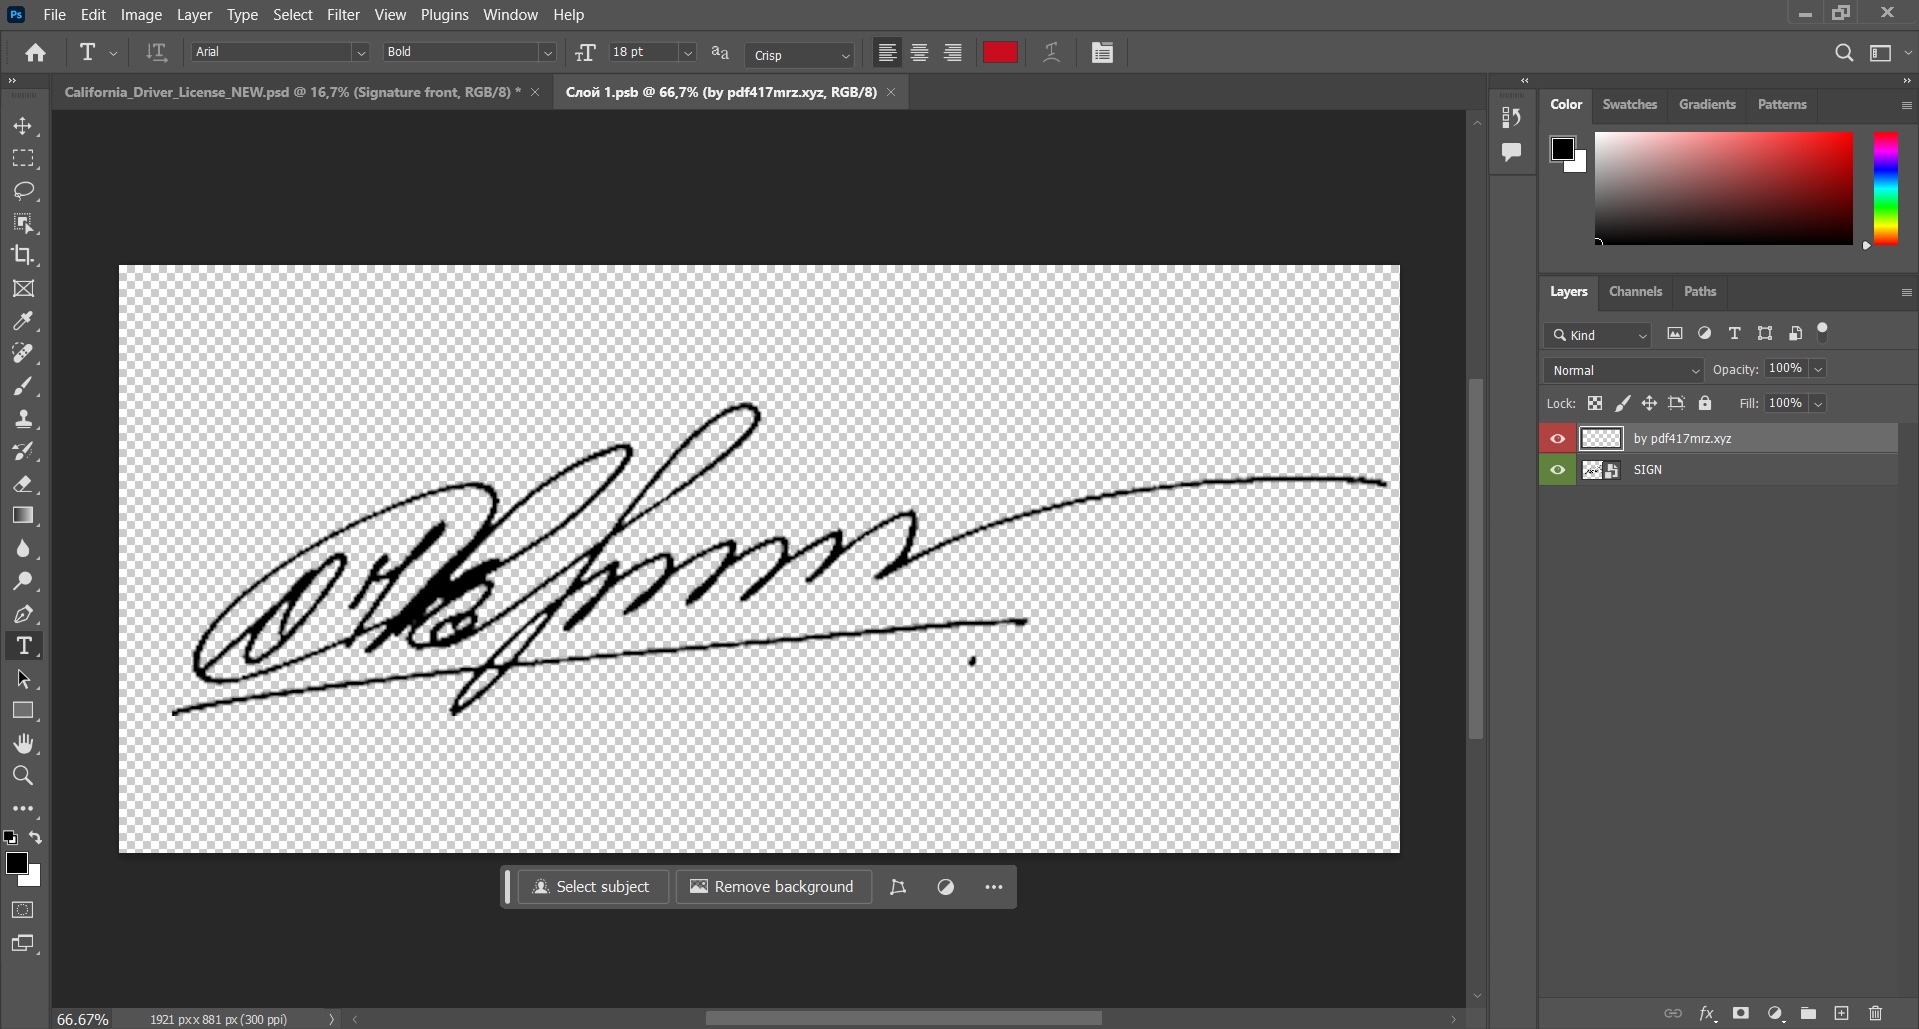Enable lock transparent pixels on the layer
This screenshot has width=1919, height=1029.
pos(1595,403)
